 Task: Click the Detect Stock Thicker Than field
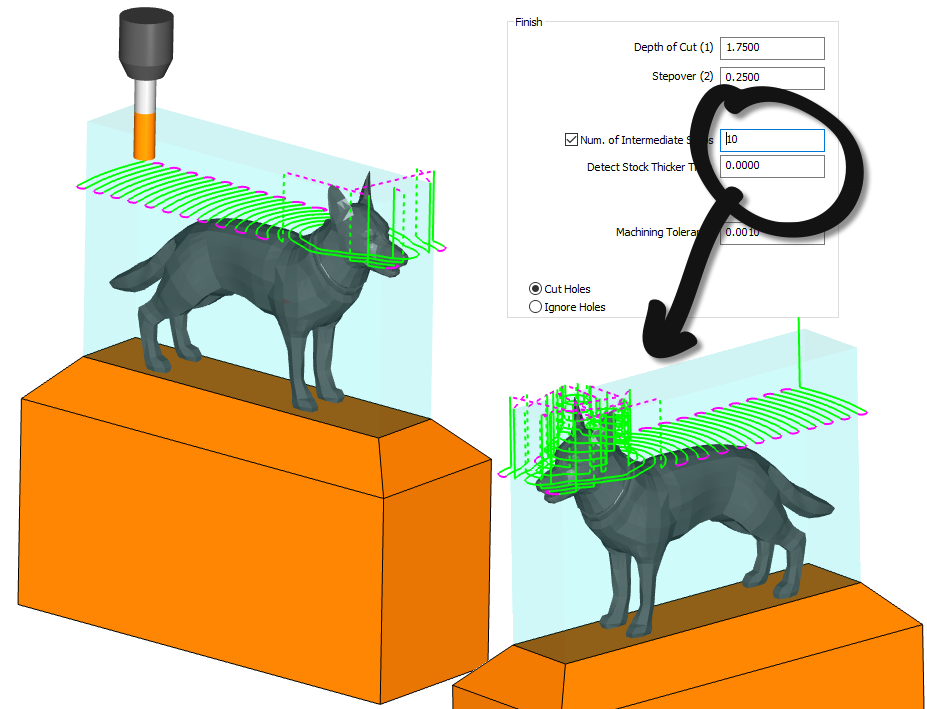click(x=770, y=166)
